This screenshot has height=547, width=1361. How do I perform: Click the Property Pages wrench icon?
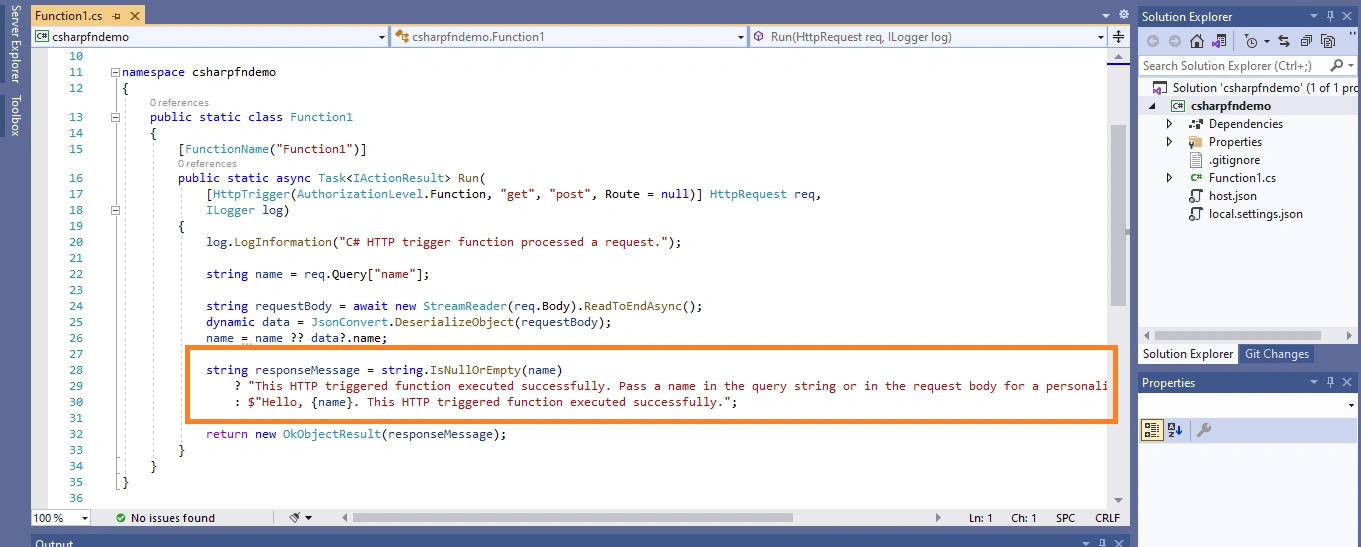click(1204, 430)
